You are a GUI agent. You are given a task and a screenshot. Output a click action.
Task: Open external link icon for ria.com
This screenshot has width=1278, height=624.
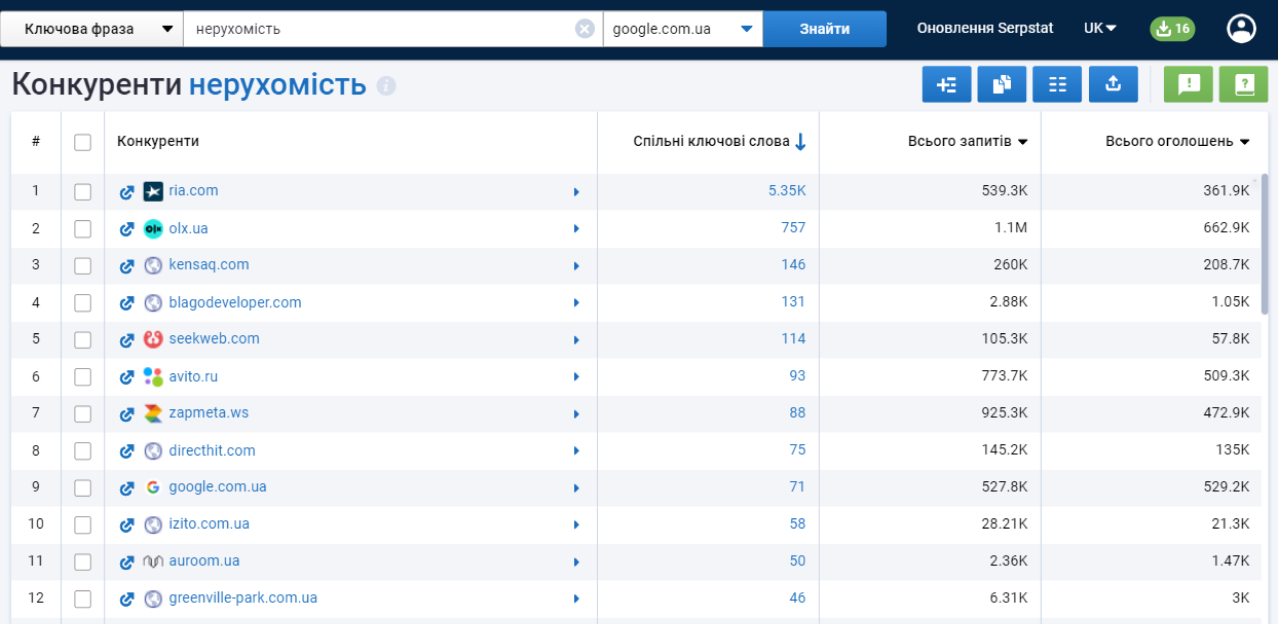click(127, 192)
